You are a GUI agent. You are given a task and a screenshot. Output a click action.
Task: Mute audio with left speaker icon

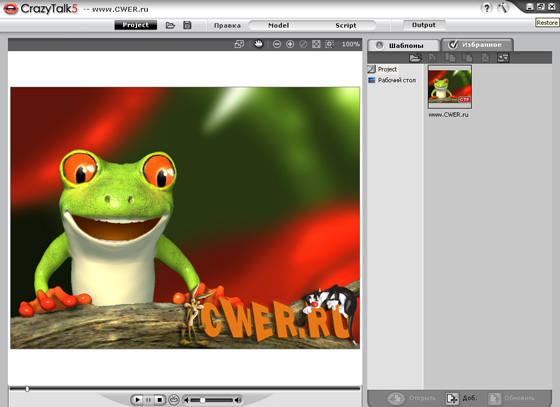coord(186,400)
